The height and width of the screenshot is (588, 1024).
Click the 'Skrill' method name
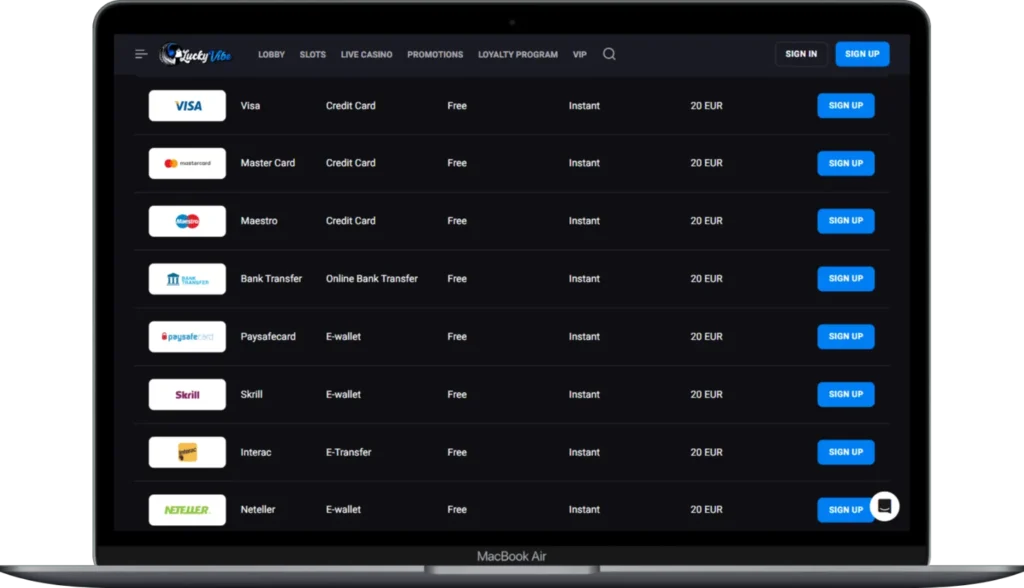tap(251, 395)
